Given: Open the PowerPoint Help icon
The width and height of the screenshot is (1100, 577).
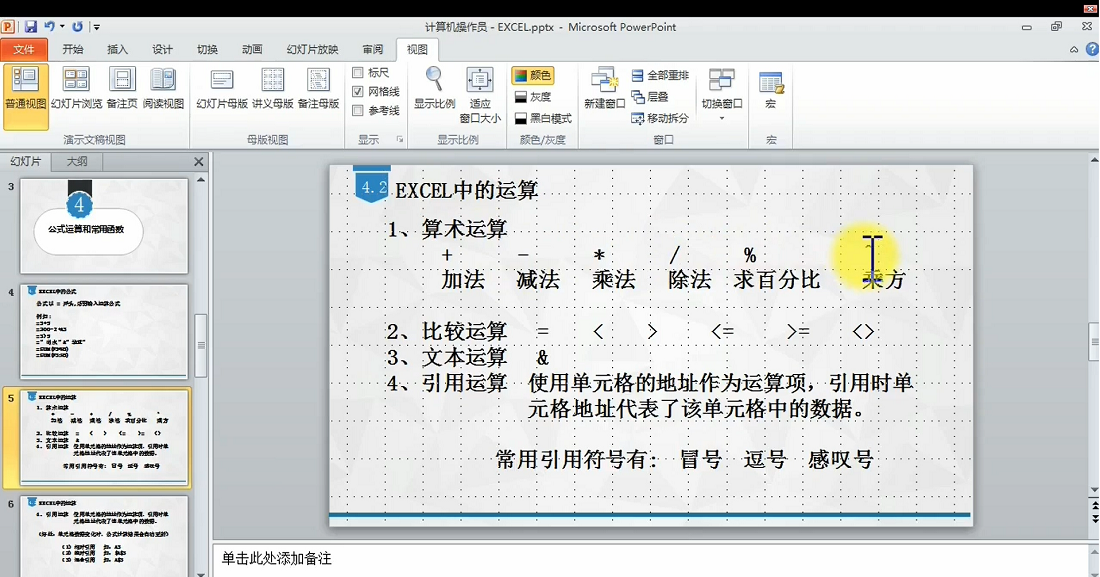Looking at the screenshot, I should 1092,49.
